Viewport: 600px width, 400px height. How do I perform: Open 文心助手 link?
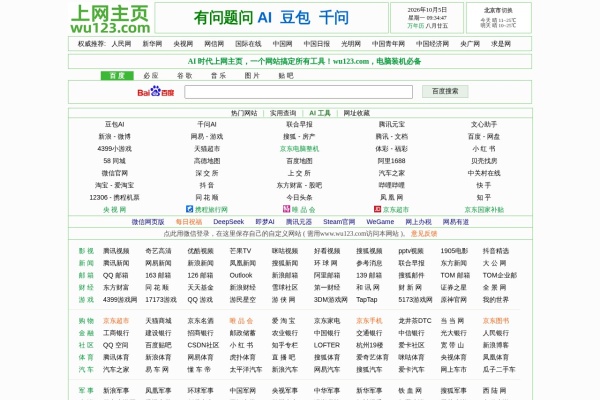coord(484,124)
